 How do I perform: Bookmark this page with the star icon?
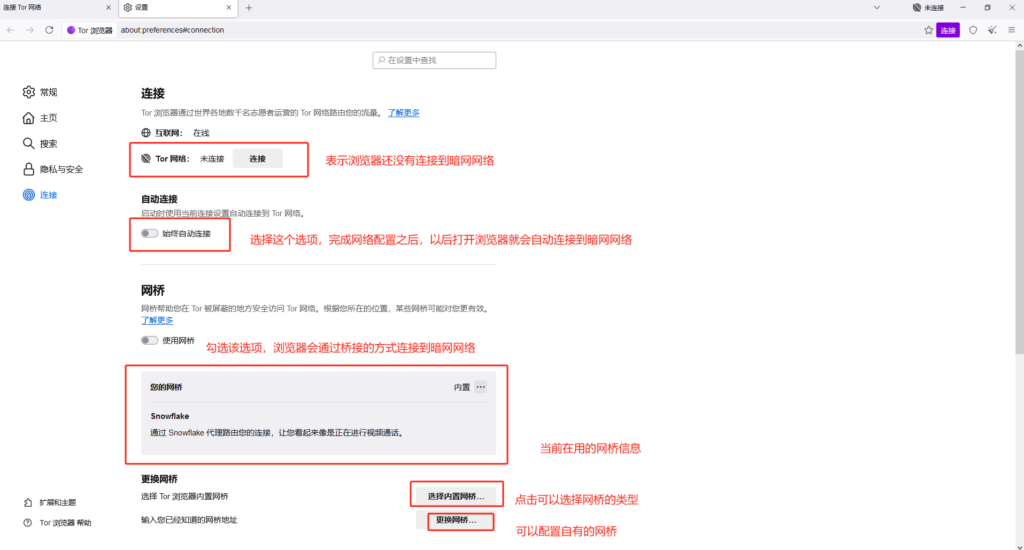pyautogui.click(x=928, y=30)
